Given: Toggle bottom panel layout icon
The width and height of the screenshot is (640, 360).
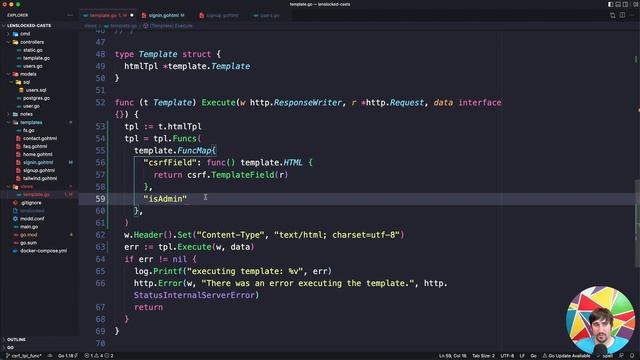Looking at the screenshot, I should 618,4.
